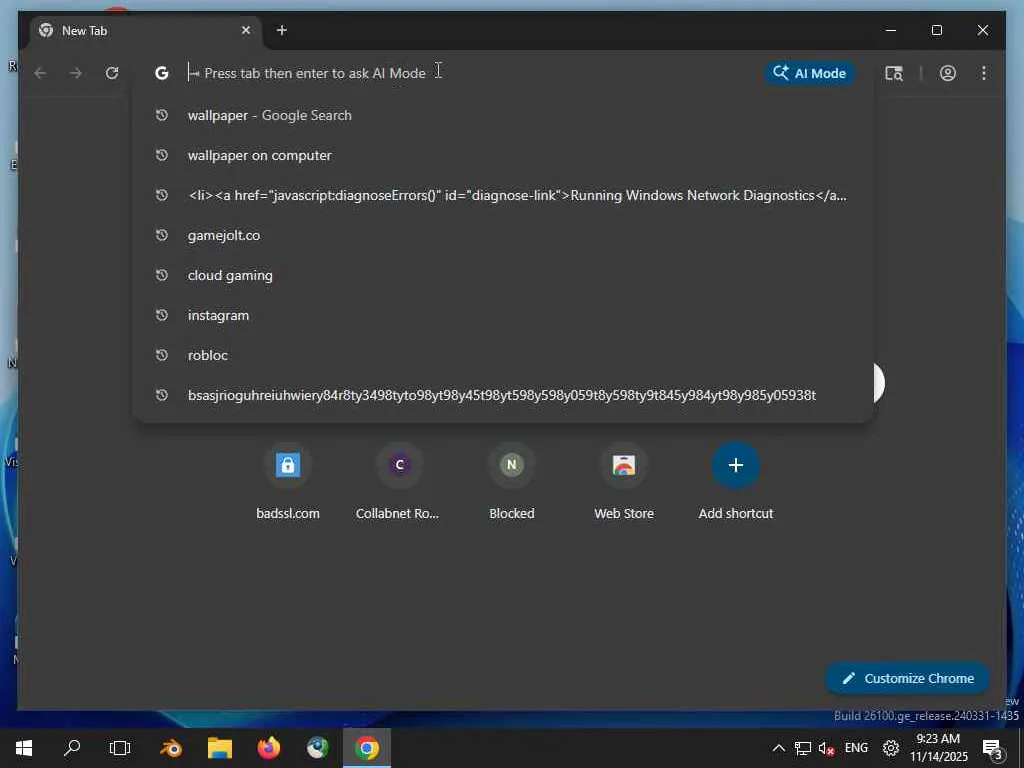Screen dimensions: 1024x768
Task: Open the settings gear in the system tray
Action: [891, 748]
